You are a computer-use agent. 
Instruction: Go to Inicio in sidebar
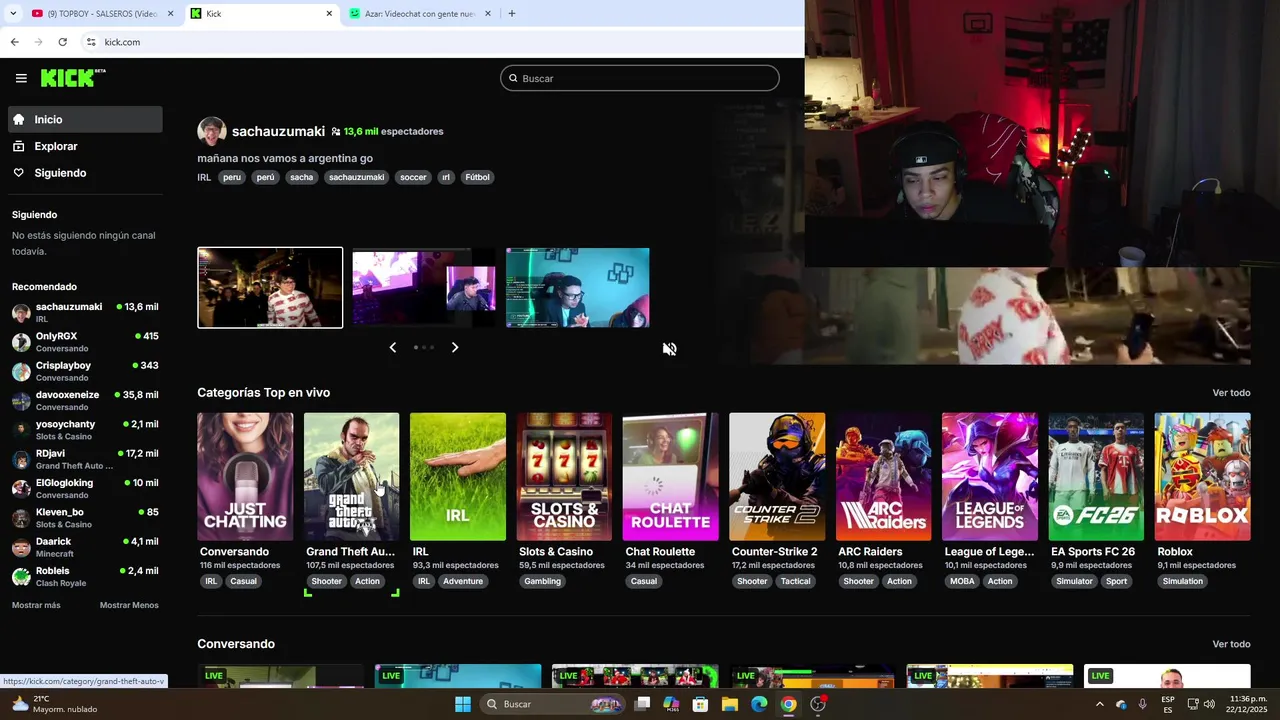[x=85, y=119]
